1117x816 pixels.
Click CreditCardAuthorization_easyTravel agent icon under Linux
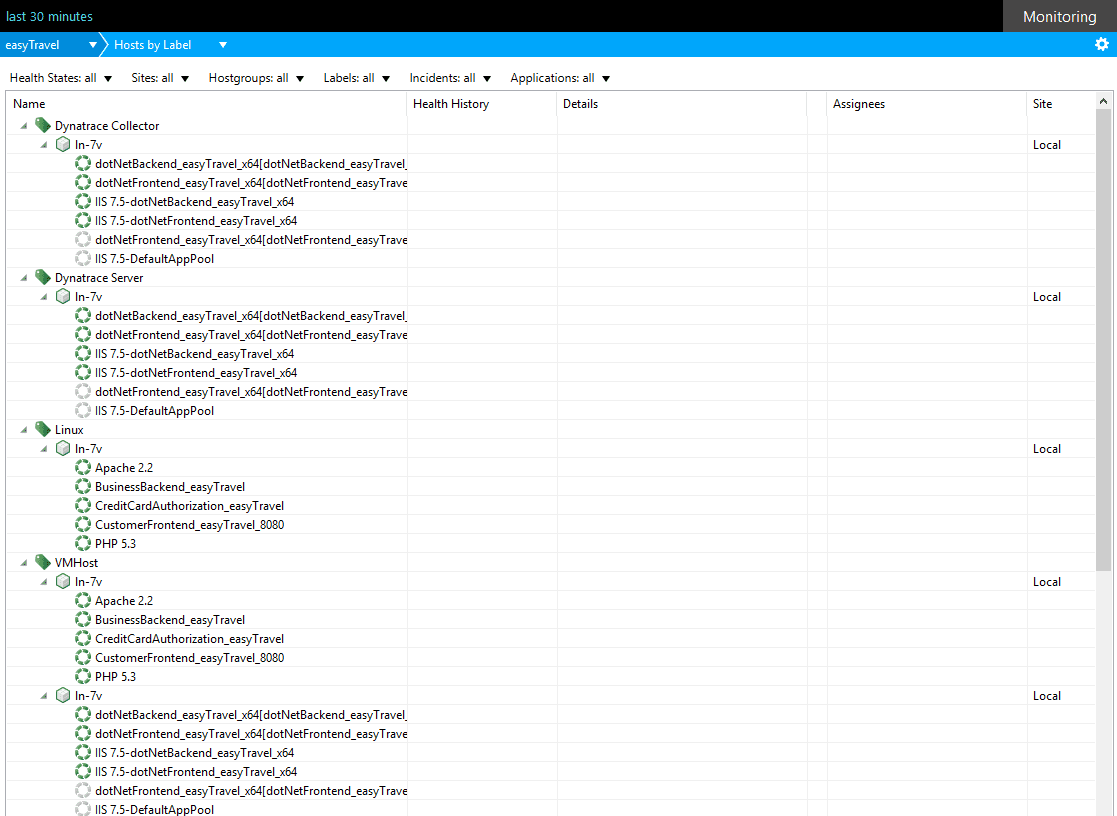click(x=83, y=505)
